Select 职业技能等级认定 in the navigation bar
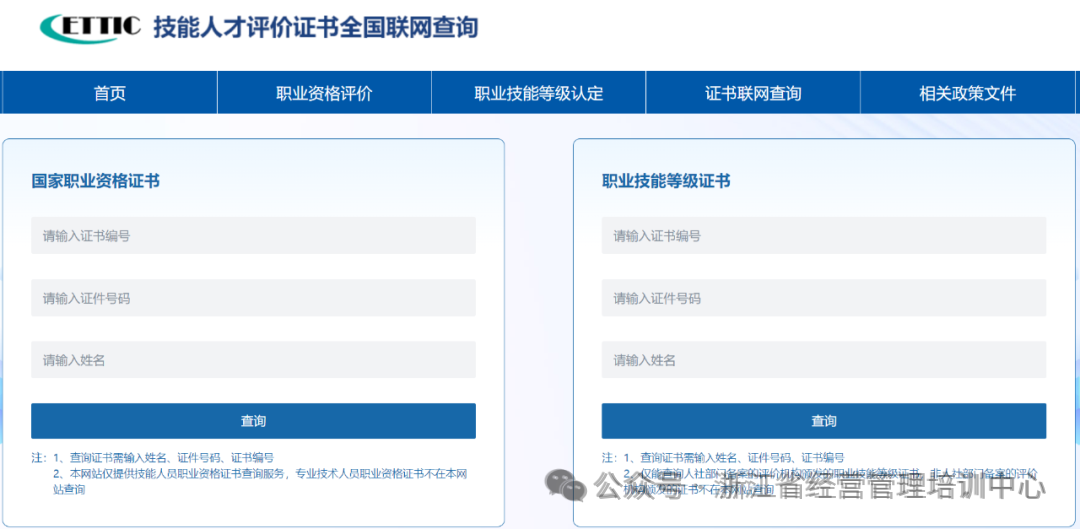The height and width of the screenshot is (529, 1080). (x=538, y=93)
